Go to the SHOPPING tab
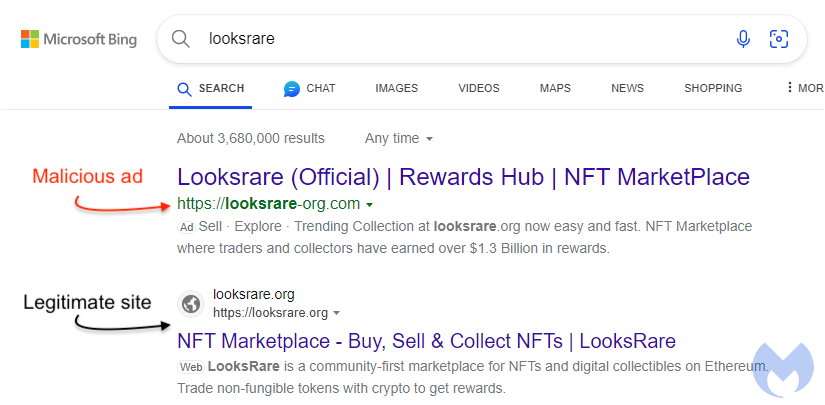Screen dimensions: 825x405 click(x=713, y=88)
